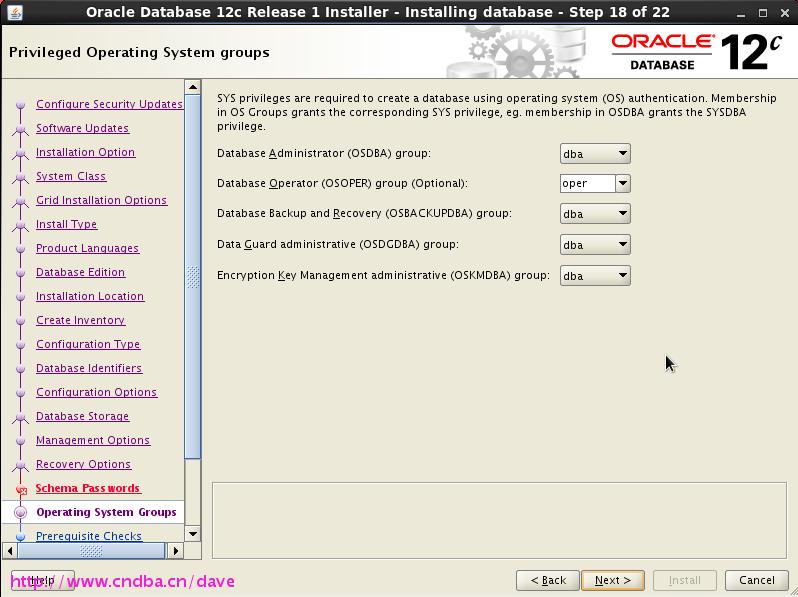798x597 pixels.
Task: Click the Back button
Action: pyautogui.click(x=548, y=580)
